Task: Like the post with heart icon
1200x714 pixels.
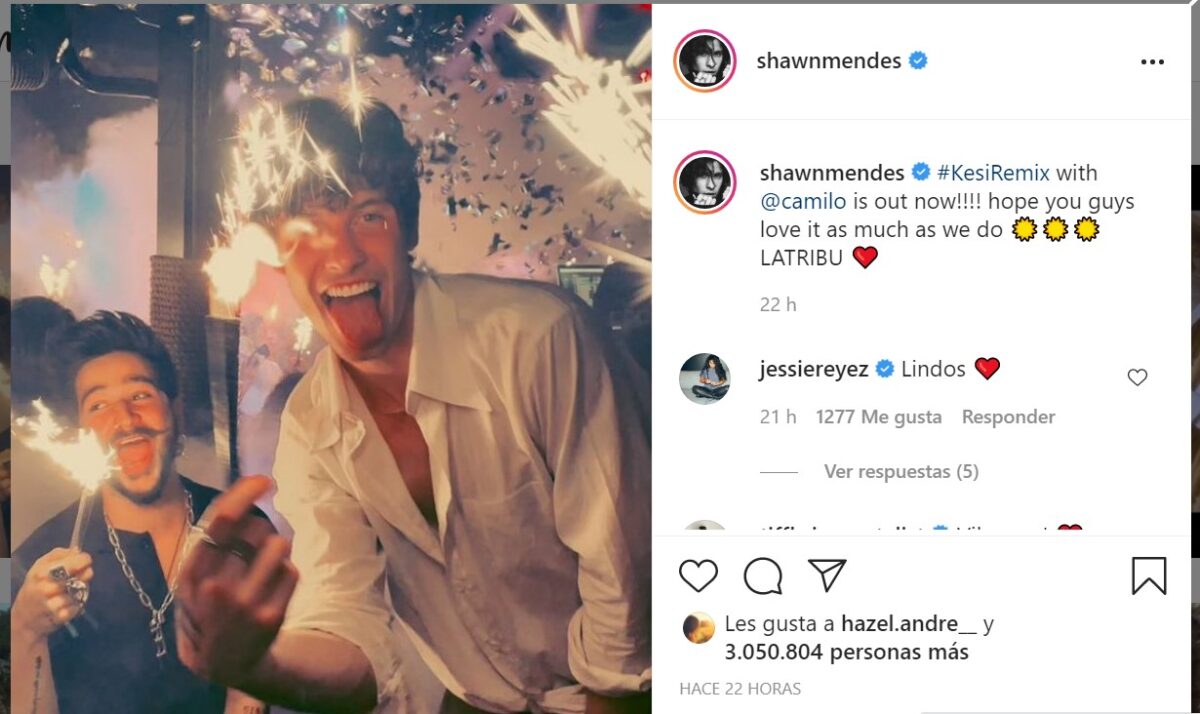Action: click(698, 576)
